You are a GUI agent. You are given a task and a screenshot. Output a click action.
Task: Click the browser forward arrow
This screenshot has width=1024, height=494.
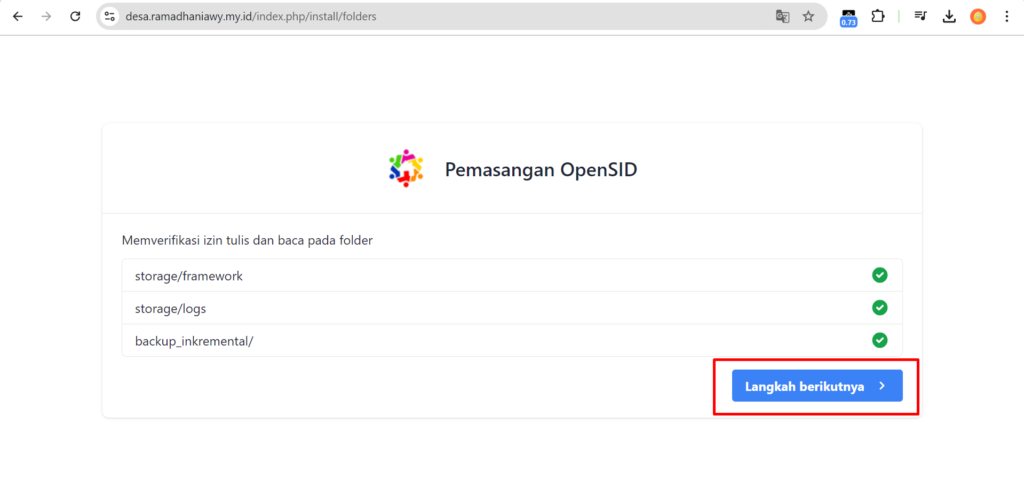click(46, 17)
